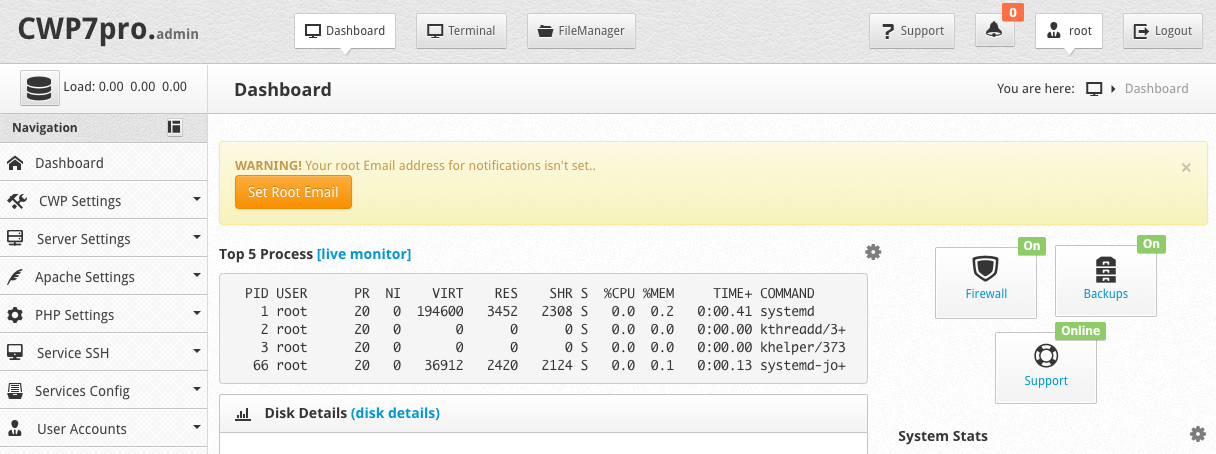1216x454 pixels.
Task: Click the database server icon beside Load
Action: pos(39,88)
